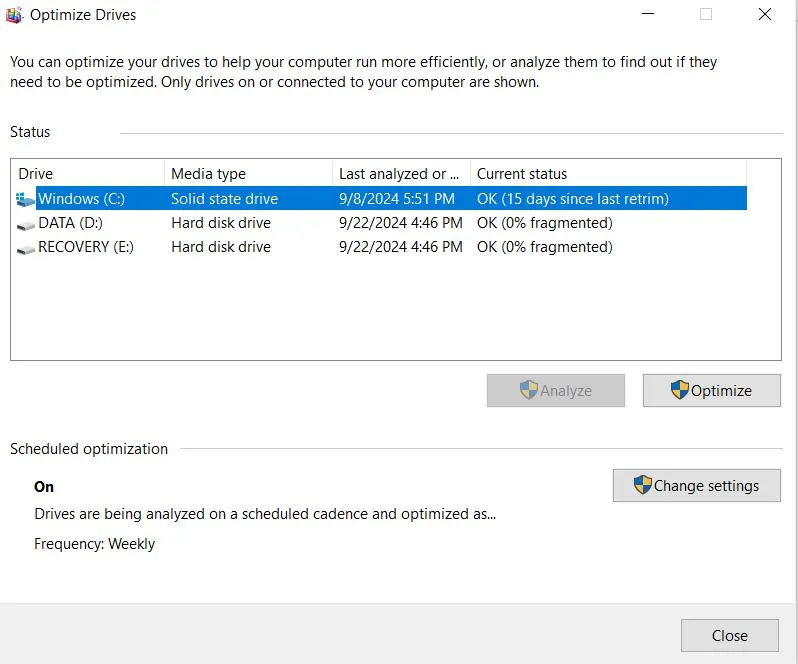Minimize the Optimize Drives window
This screenshot has width=798, height=664.
pos(648,14)
